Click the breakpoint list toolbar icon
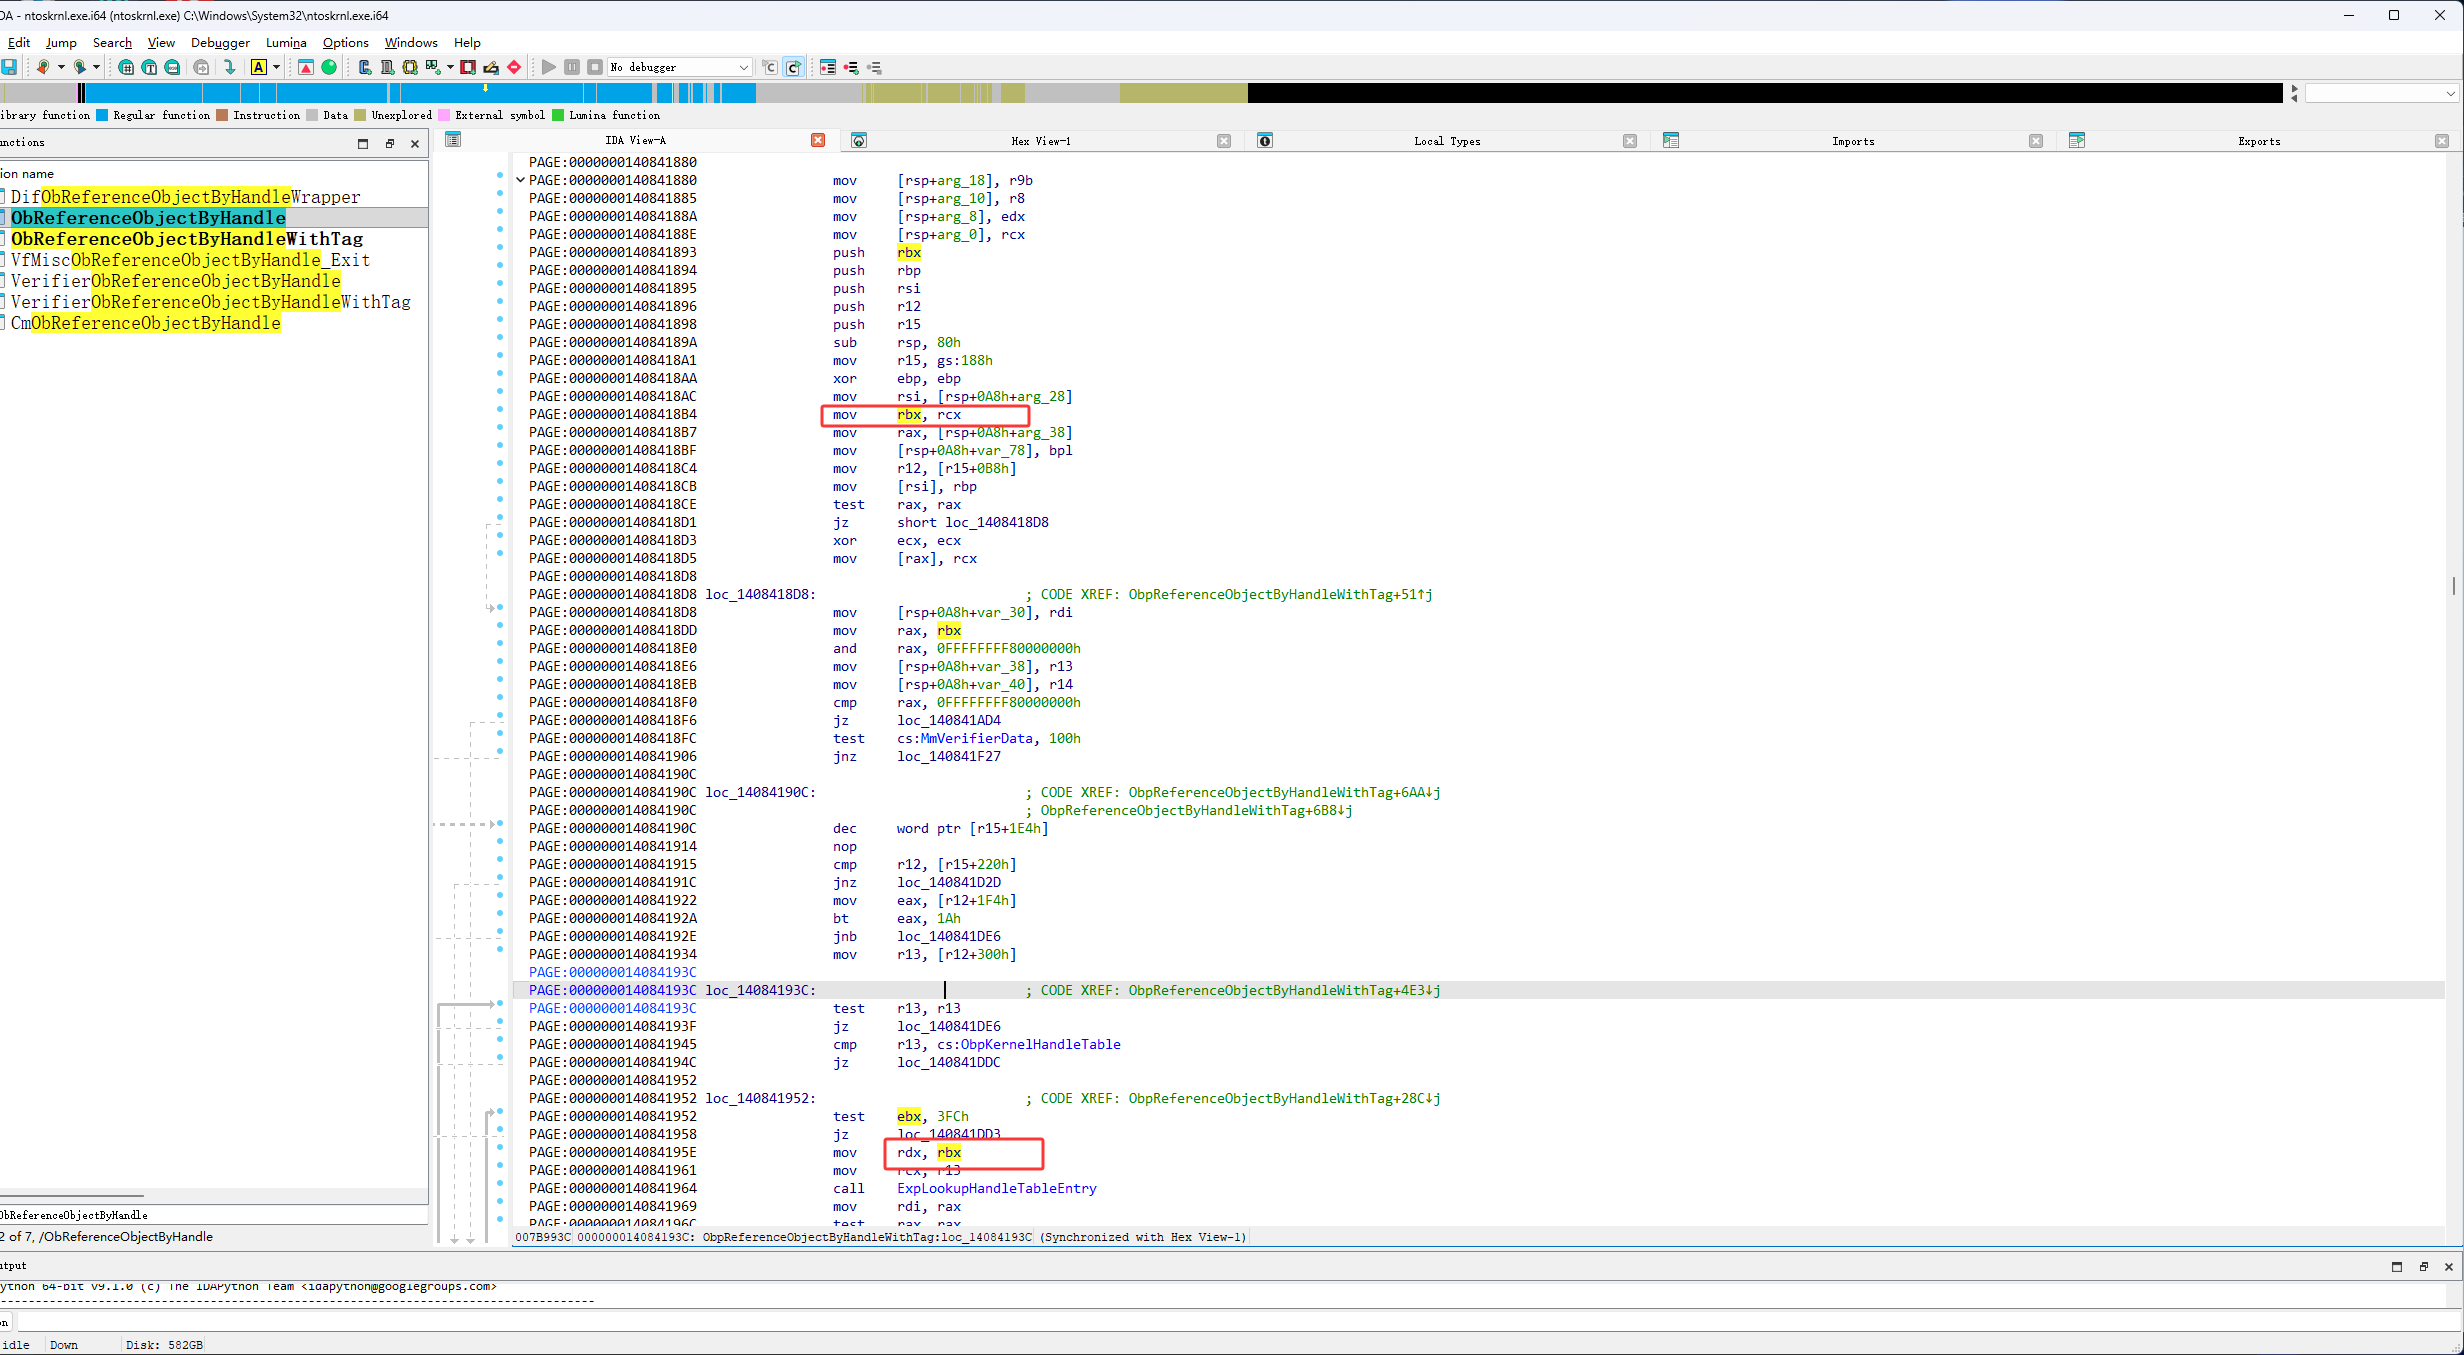Image resolution: width=2464 pixels, height=1355 pixels. click(x=827, y=67)
